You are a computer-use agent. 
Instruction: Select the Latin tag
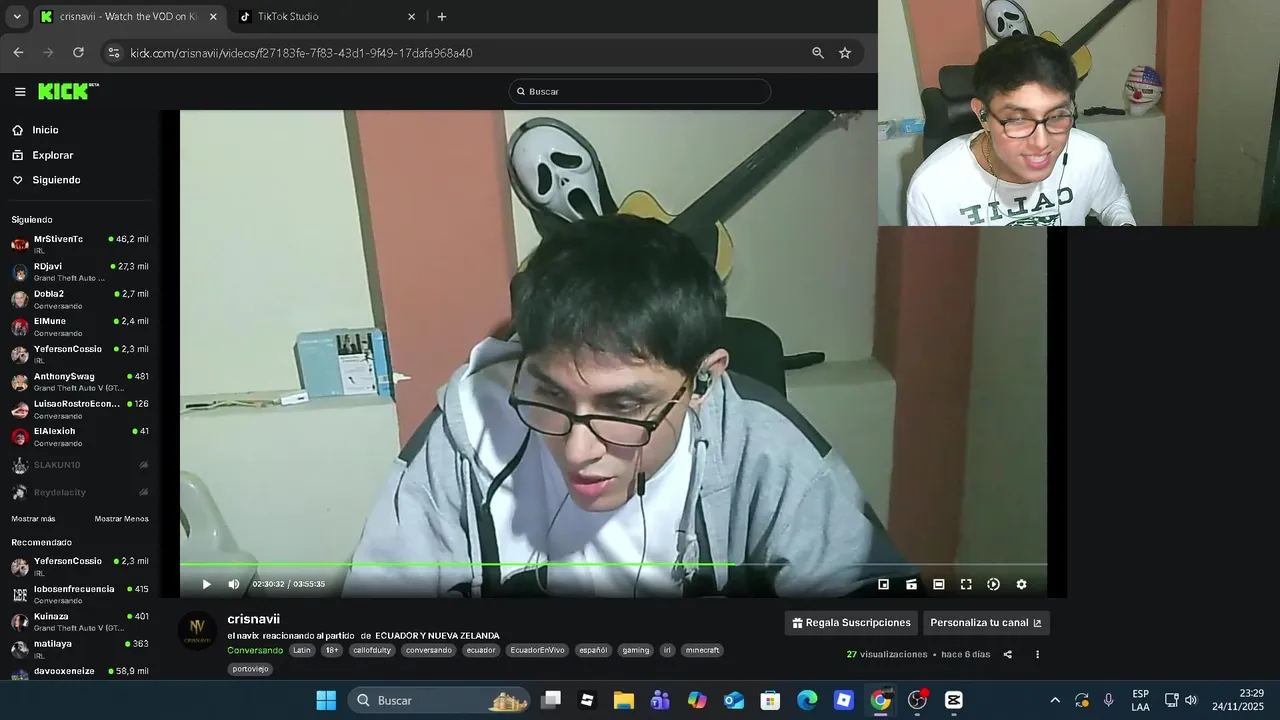click(x=301, y=650)
